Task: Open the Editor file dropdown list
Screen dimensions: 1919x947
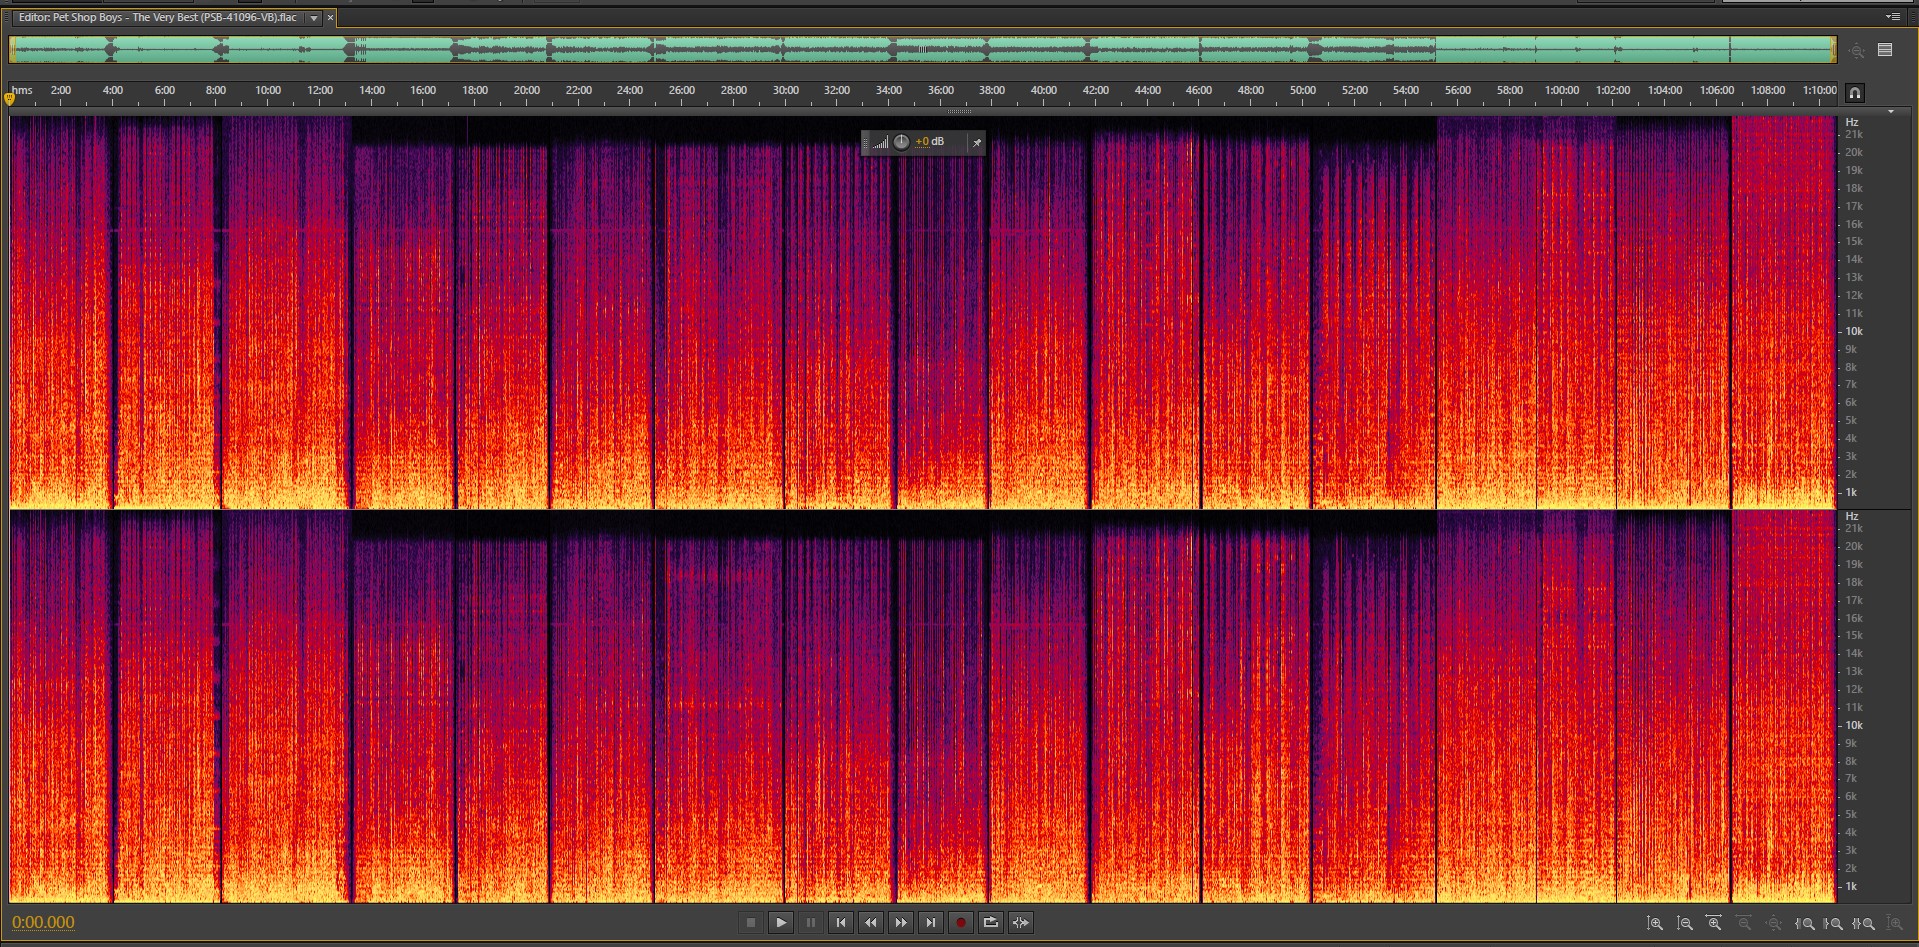Action: [x=314, y=18]
